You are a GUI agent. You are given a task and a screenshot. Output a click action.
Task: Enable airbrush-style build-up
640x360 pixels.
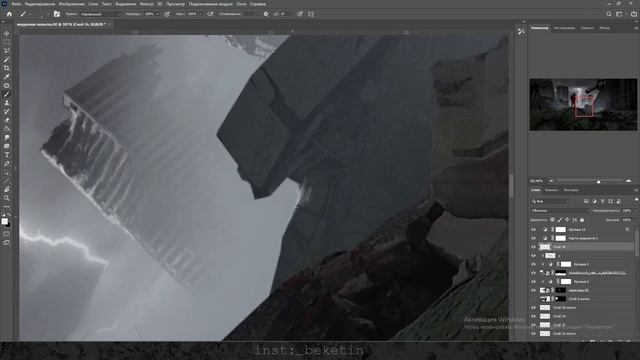point(210,14)
